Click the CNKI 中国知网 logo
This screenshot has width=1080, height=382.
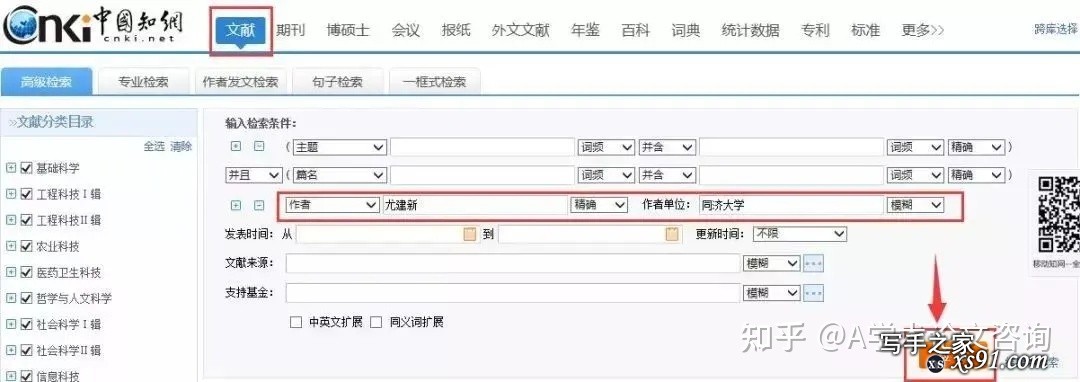[x=94, y=26]
